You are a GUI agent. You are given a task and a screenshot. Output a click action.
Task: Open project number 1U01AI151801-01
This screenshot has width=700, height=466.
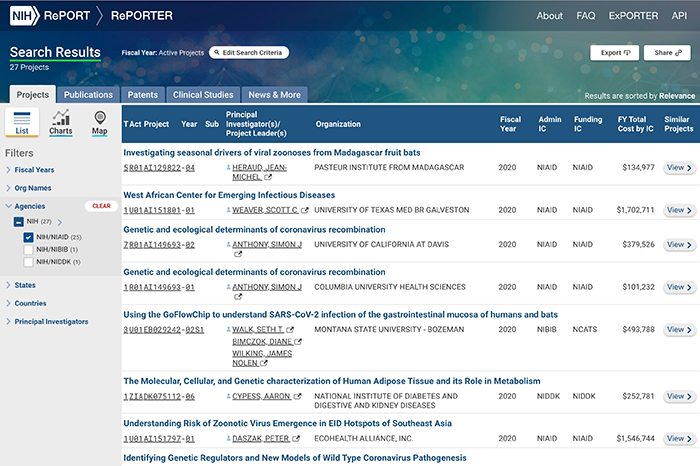pyautogui.click(x=159, y=211)
